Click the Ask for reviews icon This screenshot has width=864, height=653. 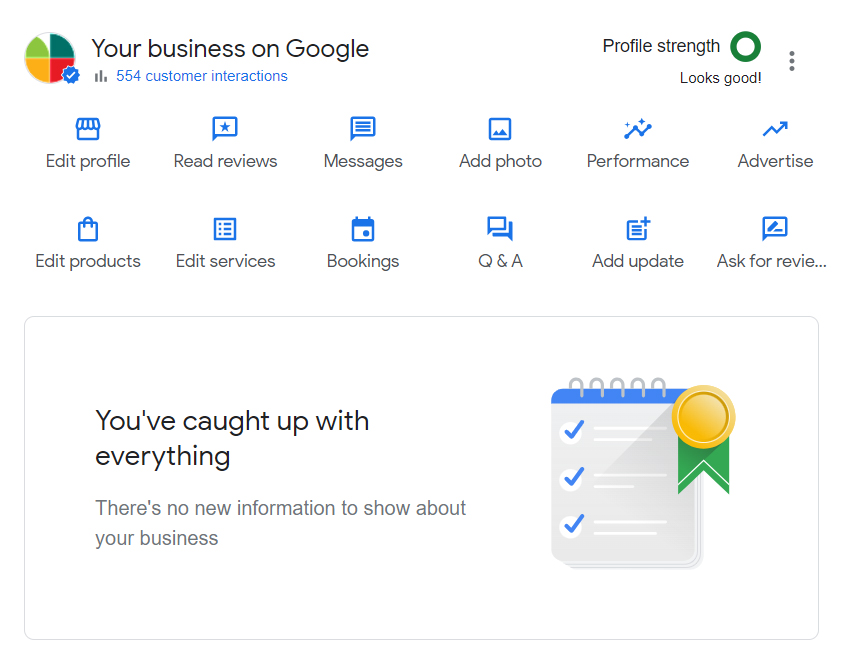click(775, 229)
